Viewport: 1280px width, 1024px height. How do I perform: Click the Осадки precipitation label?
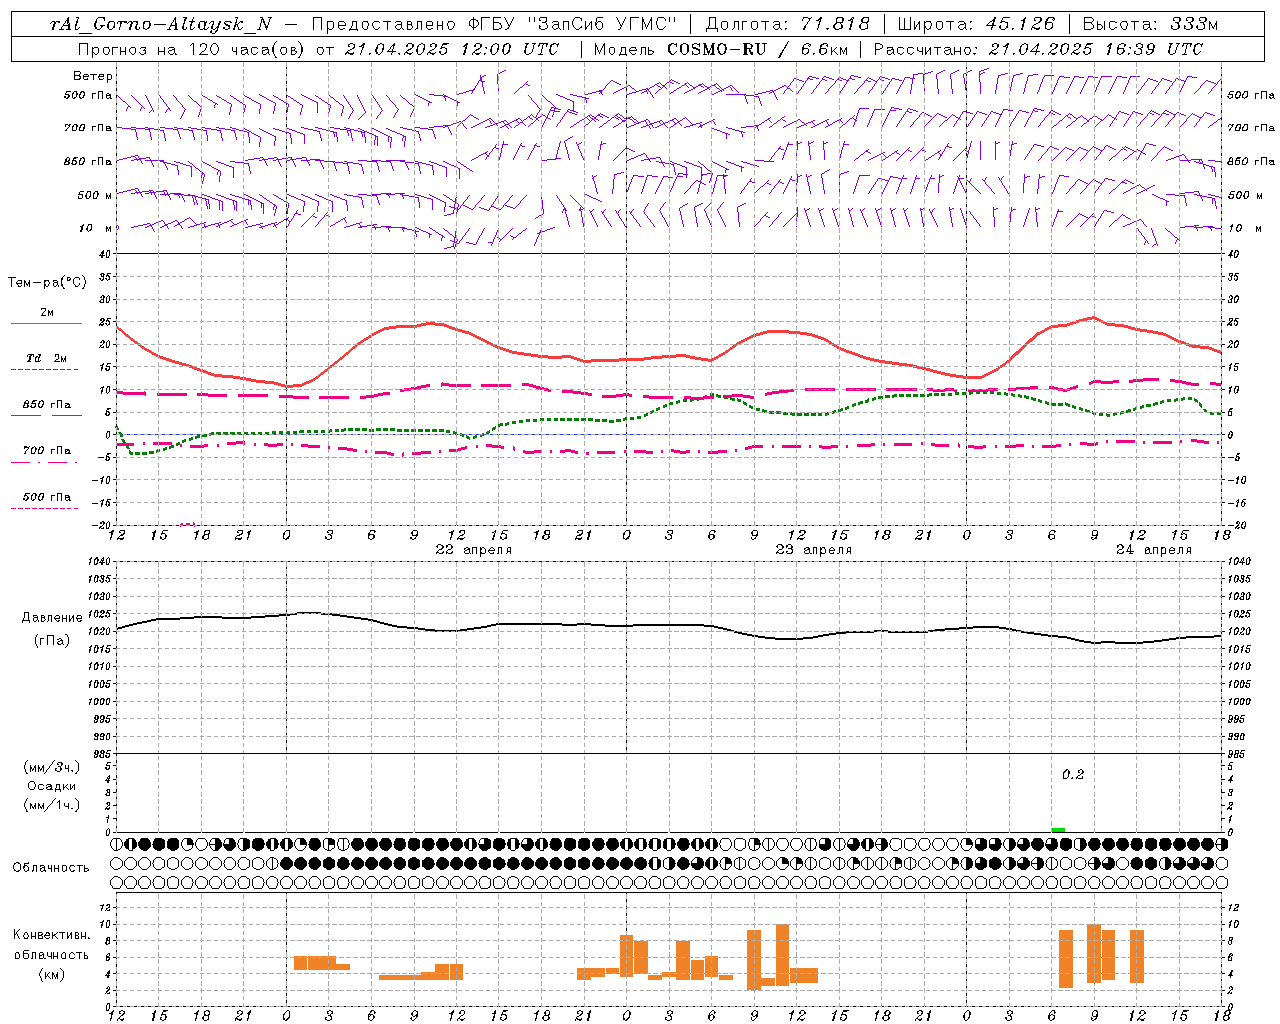tap(52, 786)
